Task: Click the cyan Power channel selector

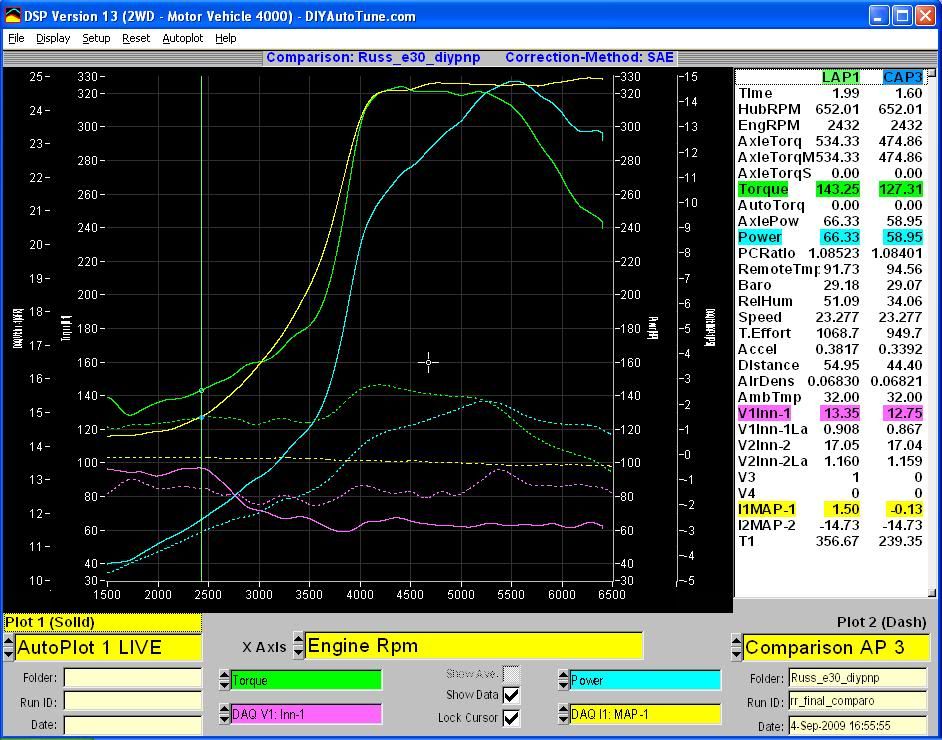Action: click(645, 680)
